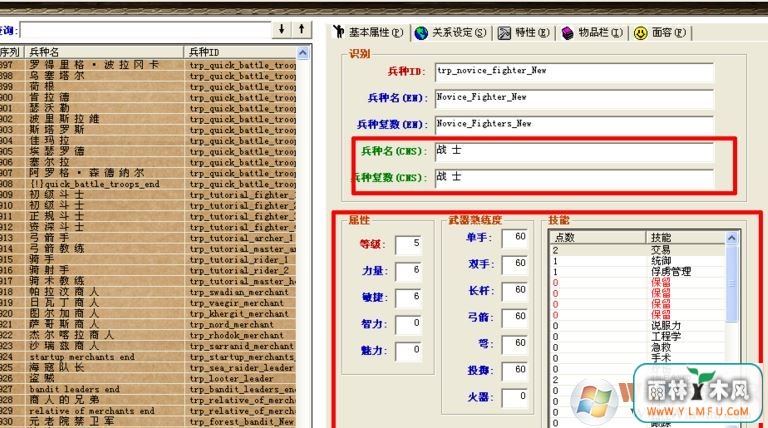Click the 技能 column header
The width and height of the screenshot is (768, 428).
(x=686, y=238)
